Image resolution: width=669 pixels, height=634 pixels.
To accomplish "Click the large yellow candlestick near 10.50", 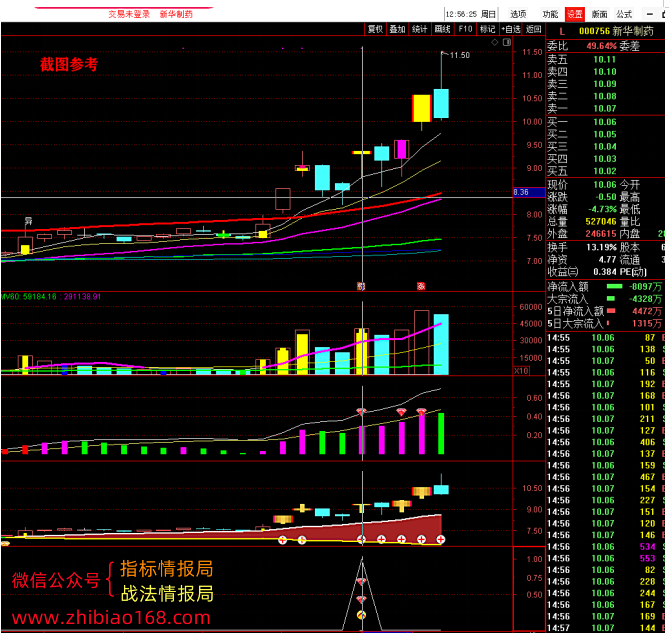I will click(x=422, y=108).
